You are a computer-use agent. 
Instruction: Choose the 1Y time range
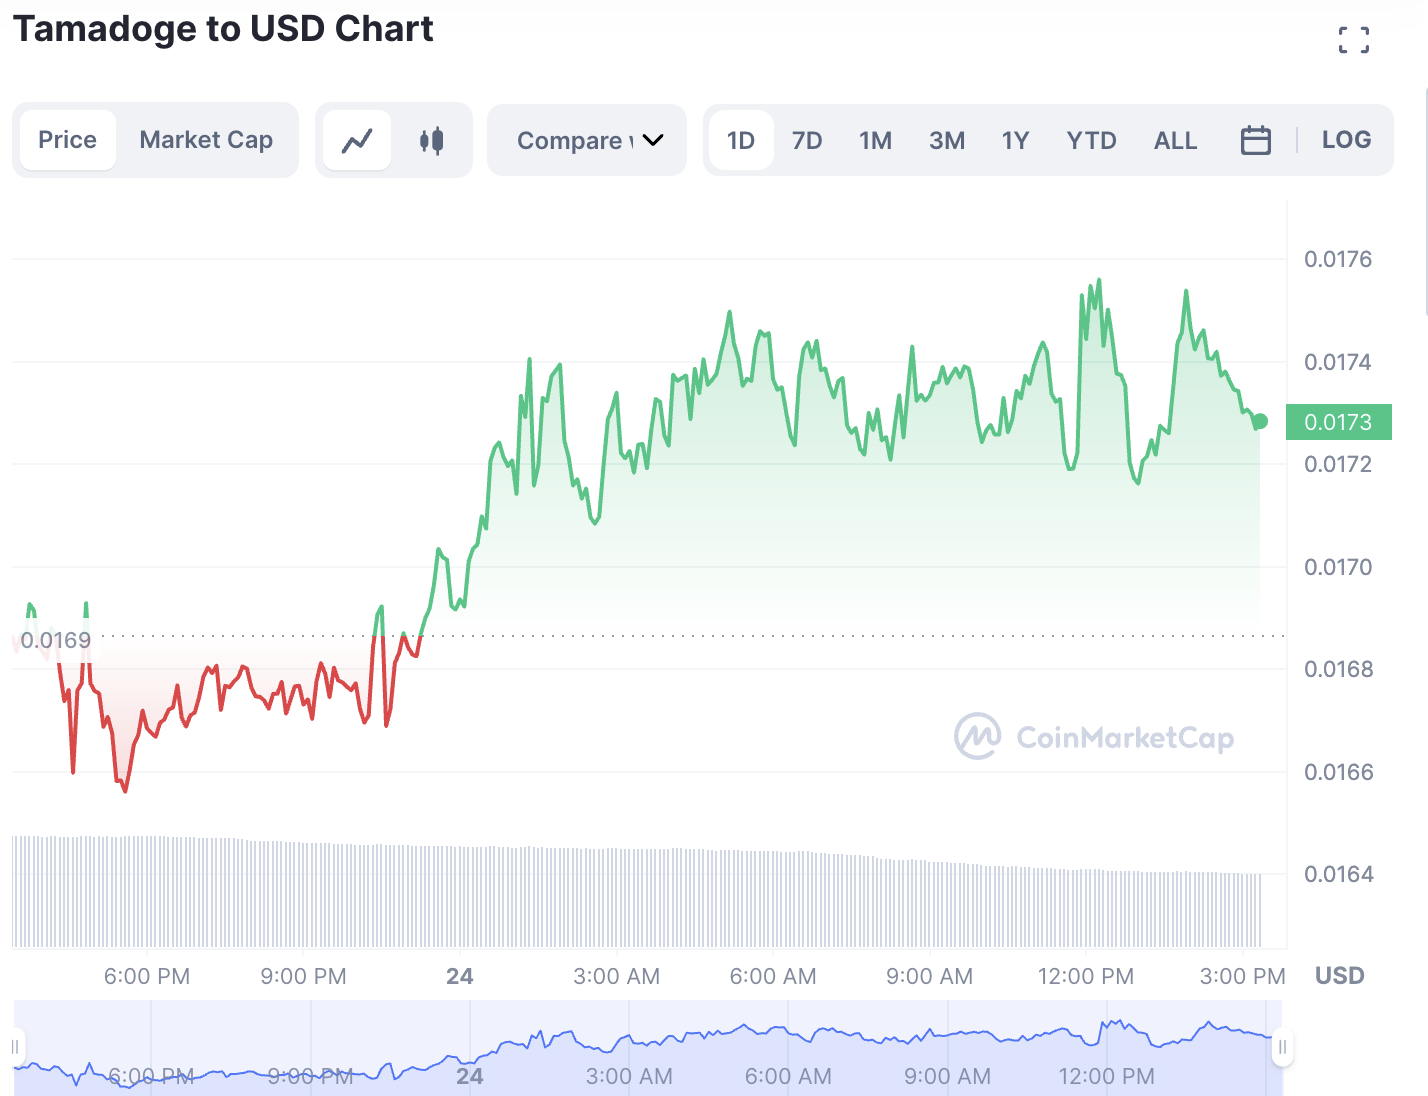[1015, 140]
